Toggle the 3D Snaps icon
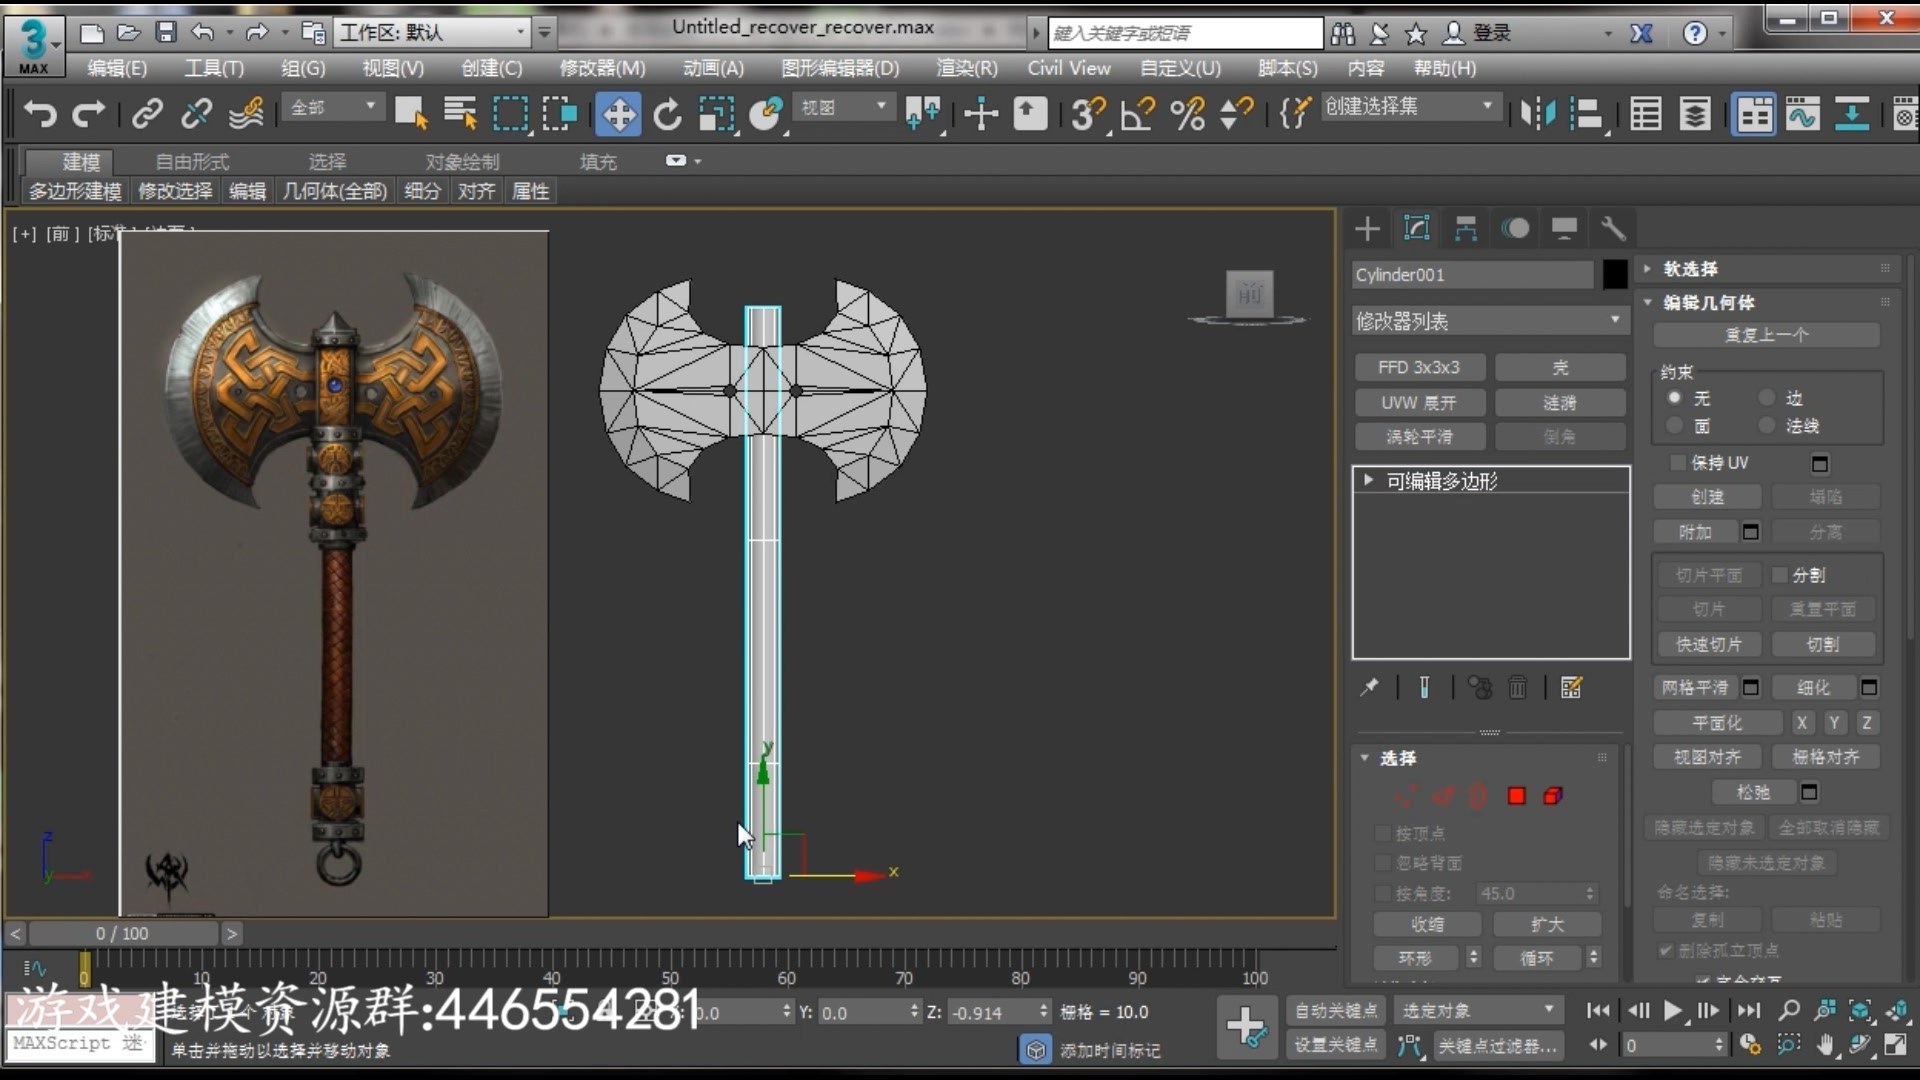Image resolution: width=1920 pixels, height=1080 pixels. pos(1088,113)
